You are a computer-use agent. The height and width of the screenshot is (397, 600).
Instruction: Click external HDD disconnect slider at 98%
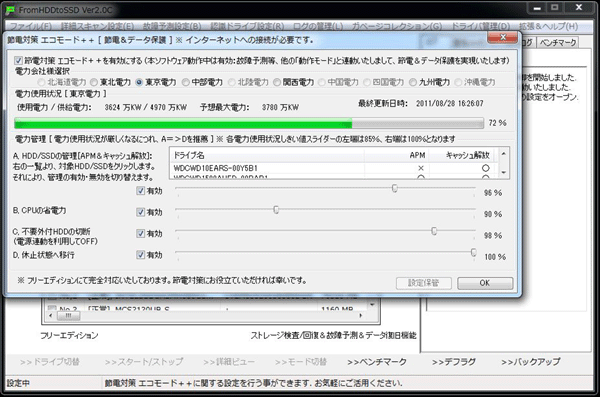coord(434,231)
